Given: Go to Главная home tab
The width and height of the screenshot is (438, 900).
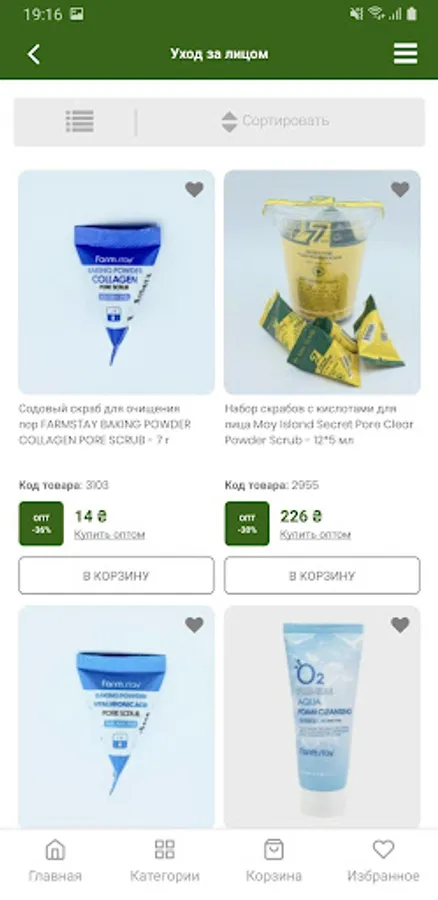Looking at the screenshot, I should coord(55,861).
